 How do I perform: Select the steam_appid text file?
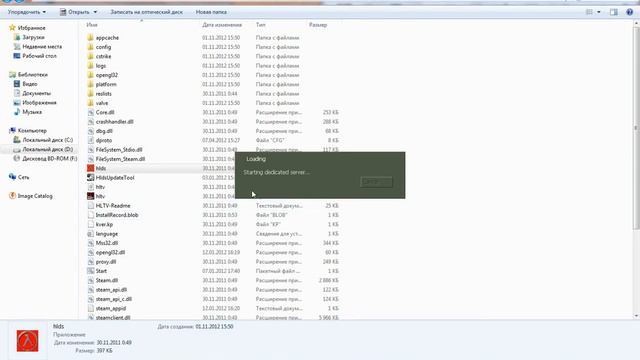[111, 309]
